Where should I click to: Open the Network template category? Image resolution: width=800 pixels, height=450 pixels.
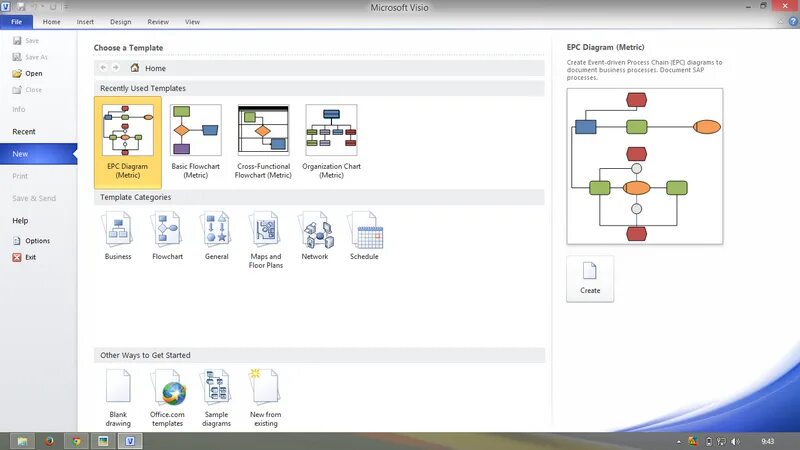click(x=315, y=236)
